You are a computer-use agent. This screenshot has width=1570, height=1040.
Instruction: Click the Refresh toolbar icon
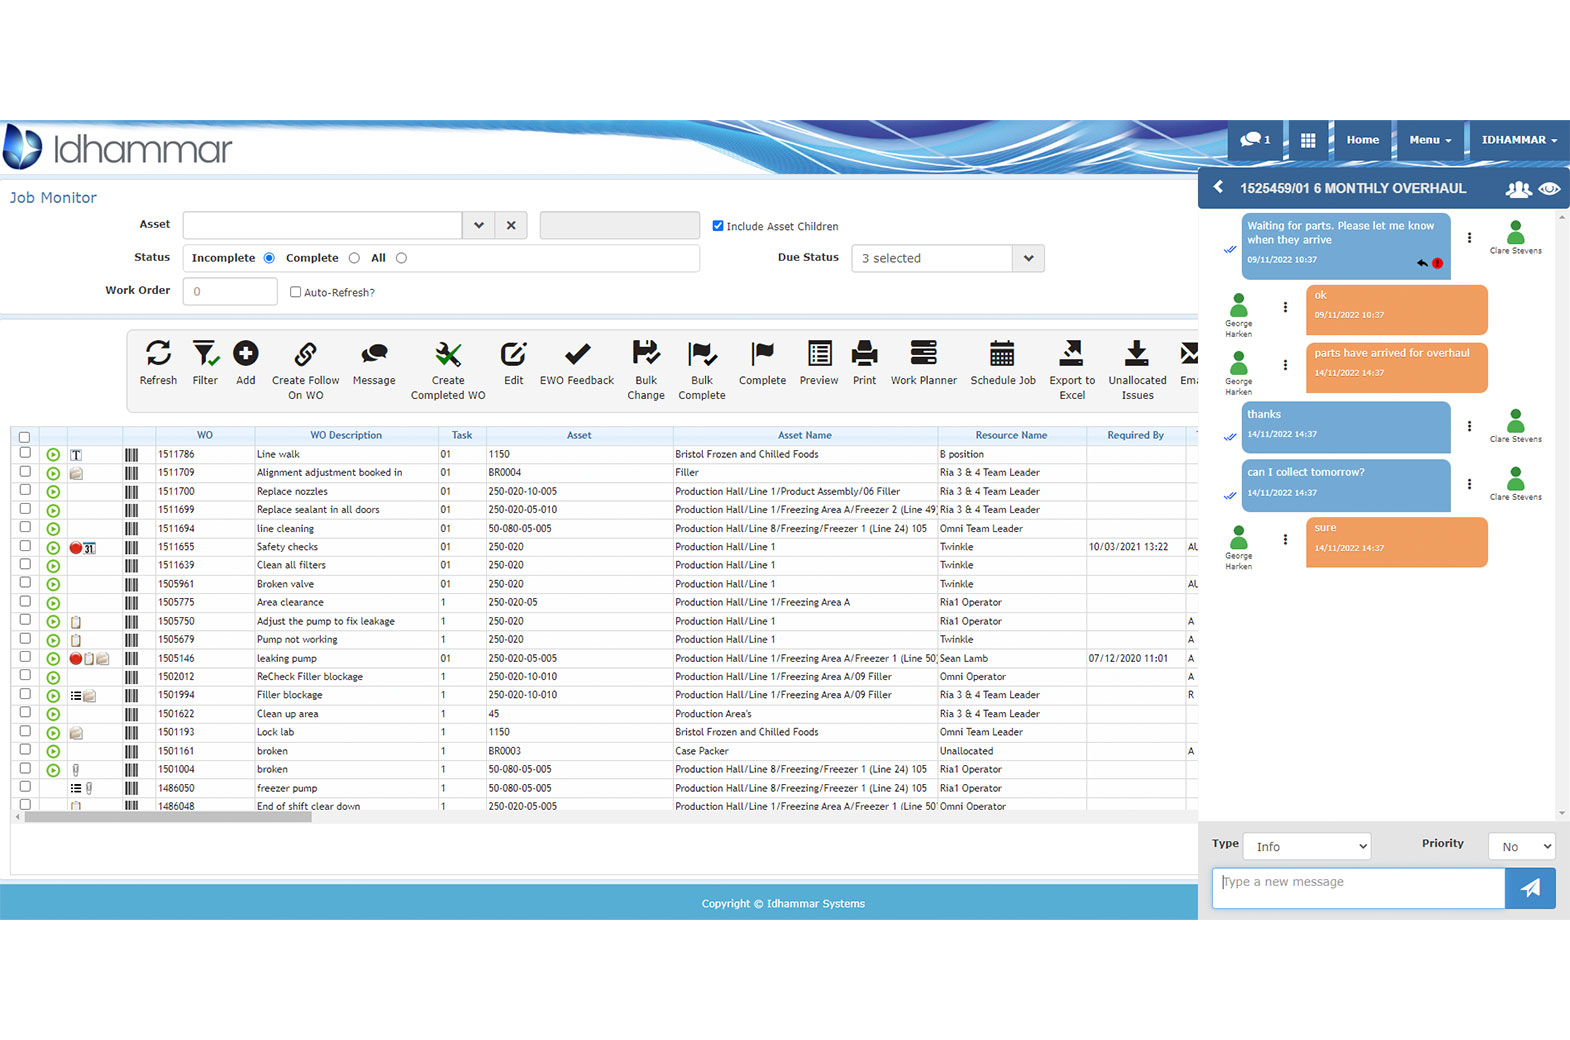(x=158, y=354)
